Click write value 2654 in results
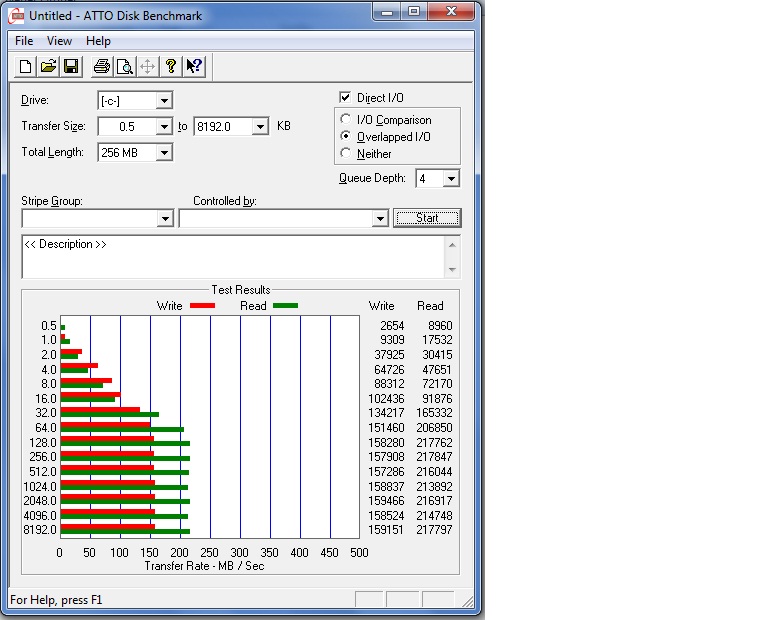 click(392, 326)
